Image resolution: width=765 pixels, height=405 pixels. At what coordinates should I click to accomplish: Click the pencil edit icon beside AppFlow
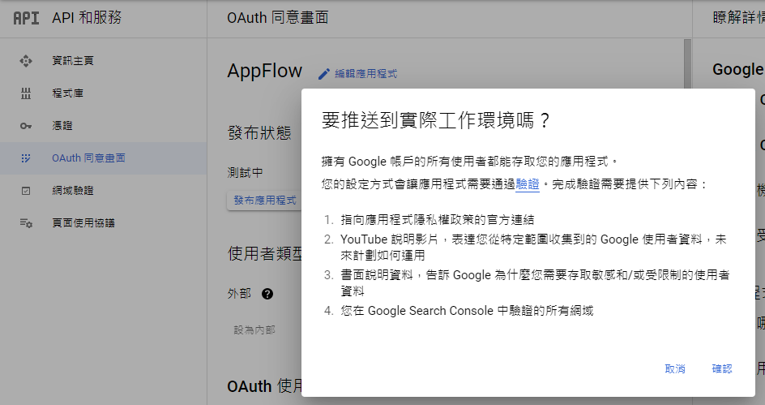point(323,74)
